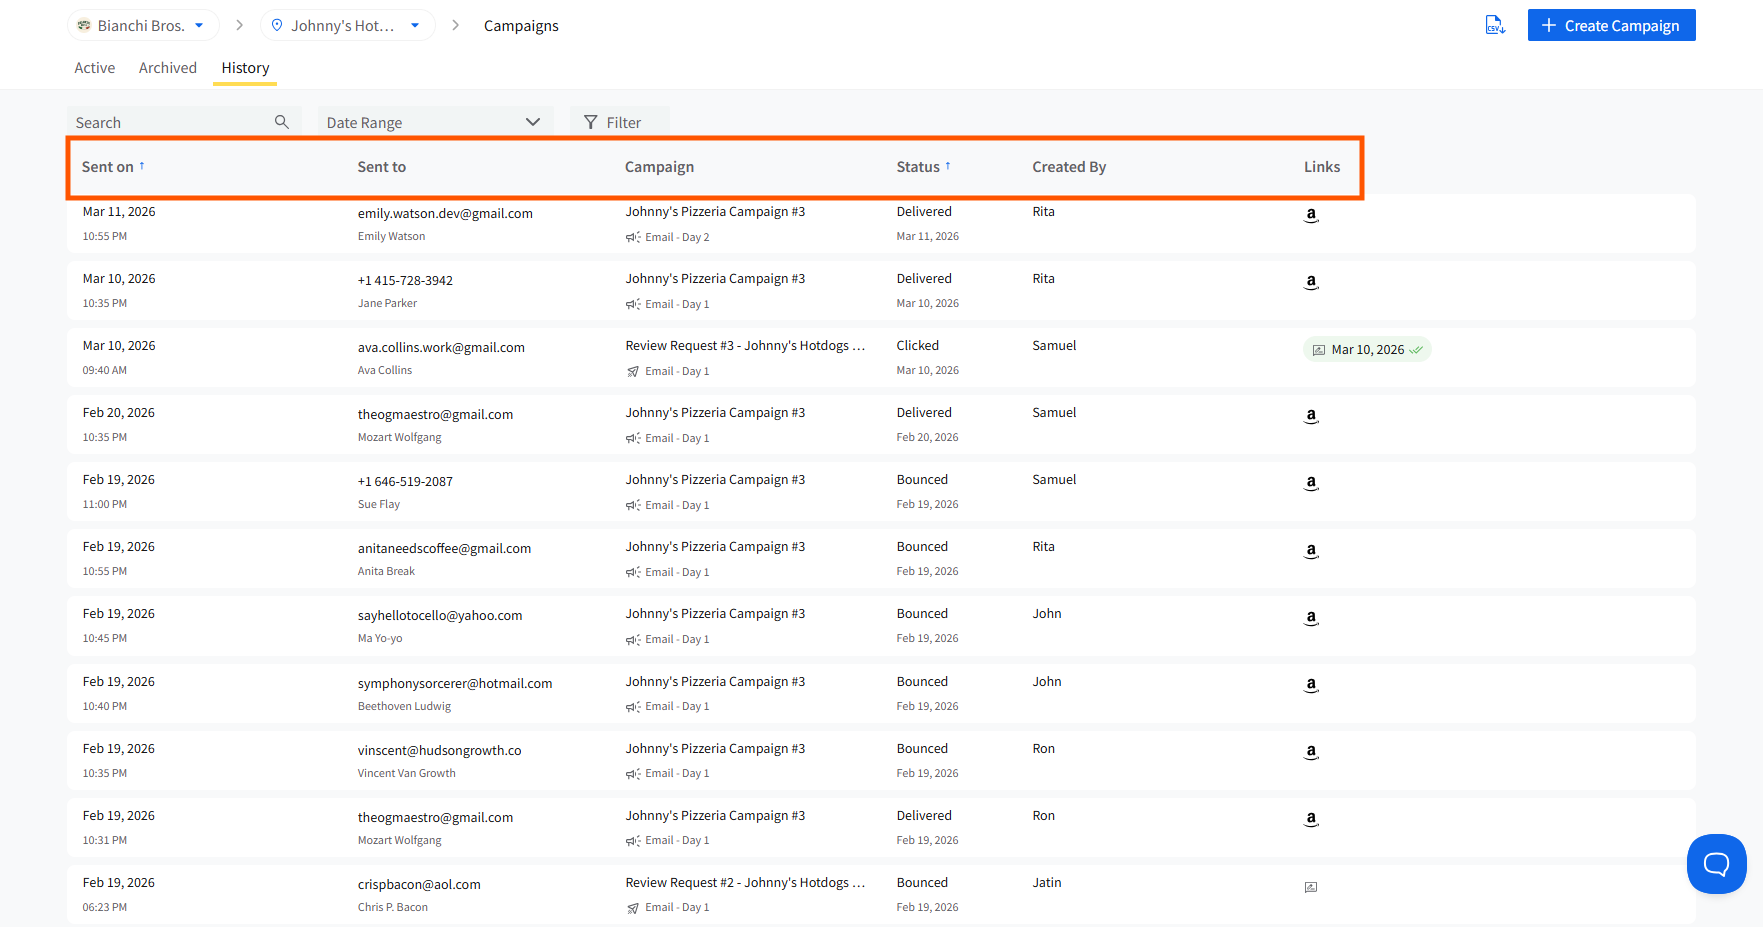The width and height of the screenshot is (1763, 927).
Task: Click Amazon icon in Sue Flay row
Action: 1311,483
